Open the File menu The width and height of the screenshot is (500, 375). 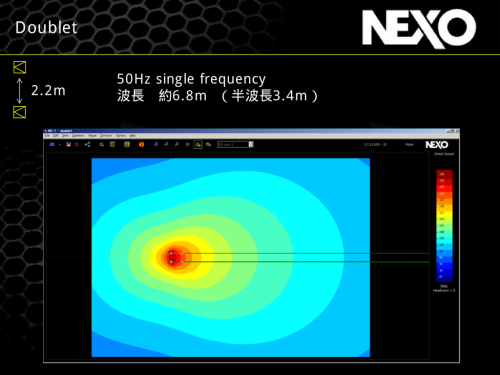click(x=47, y=136)
